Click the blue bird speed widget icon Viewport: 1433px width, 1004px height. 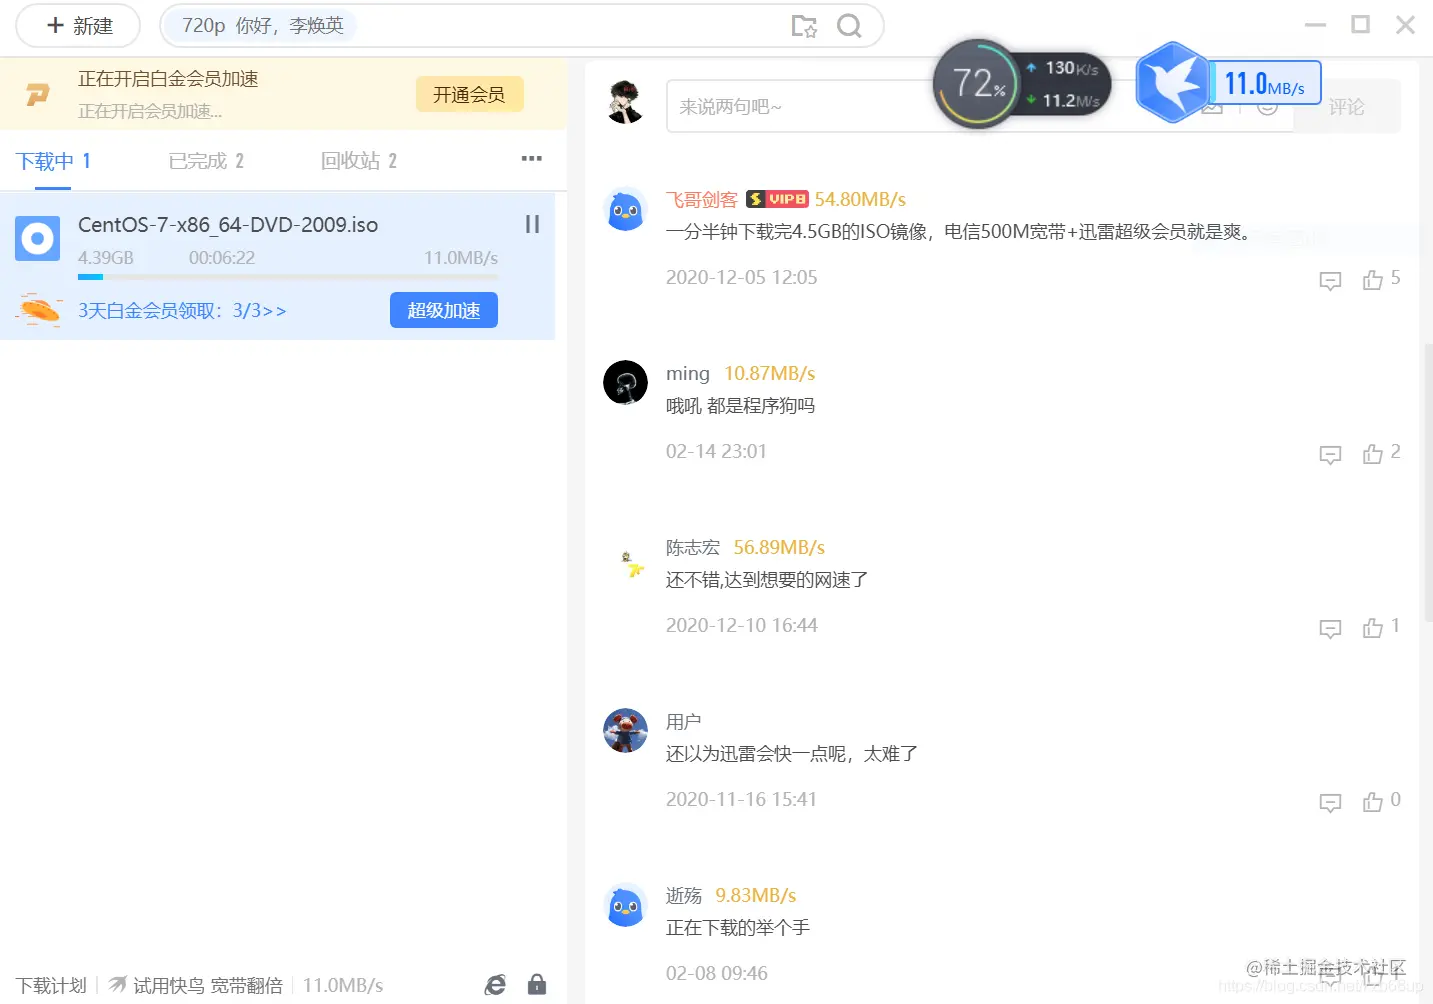pyautogui.click(x=1172, y=83)
